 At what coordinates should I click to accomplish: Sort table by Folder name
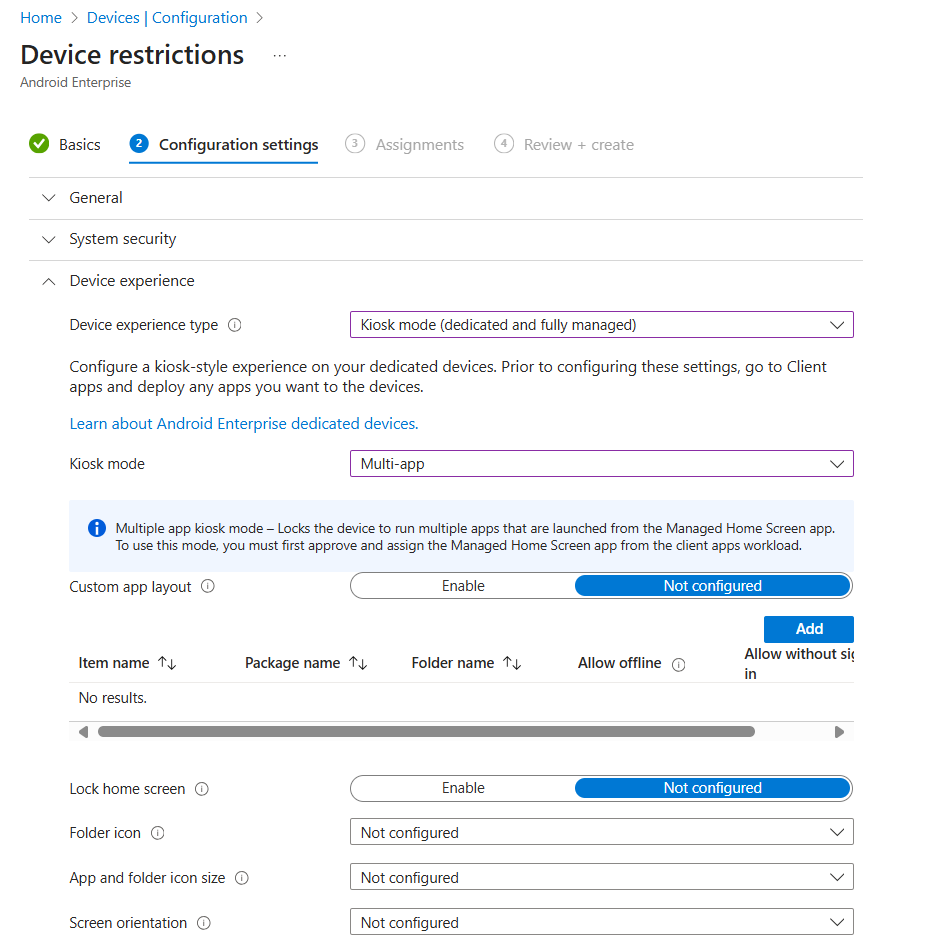pyautogui.click(x=512, y=663)
